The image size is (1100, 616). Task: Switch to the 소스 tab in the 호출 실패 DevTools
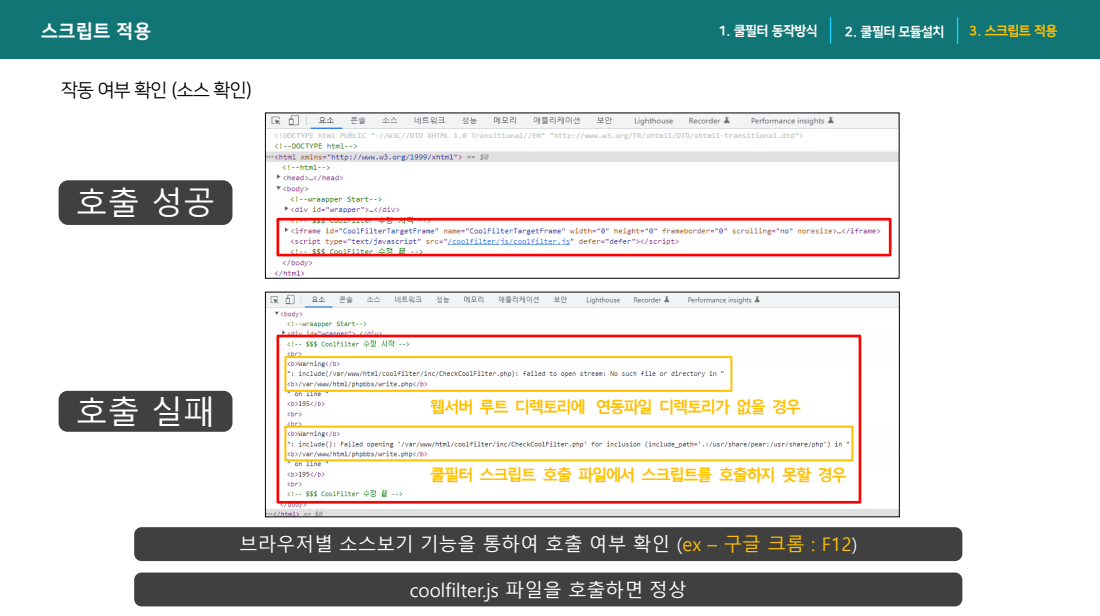[373, 300]
